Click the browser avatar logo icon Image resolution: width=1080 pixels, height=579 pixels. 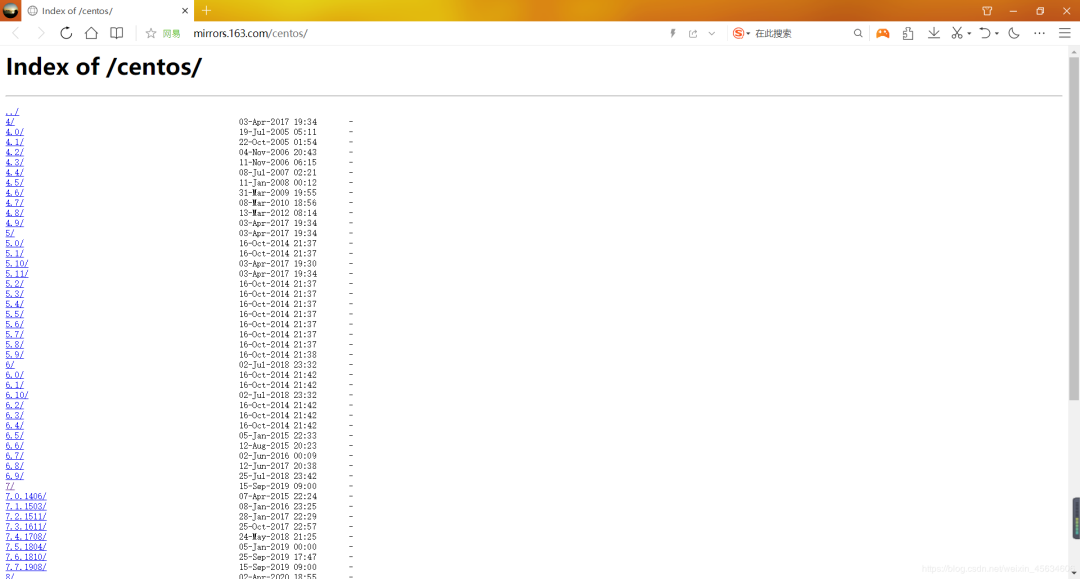click(11, 10)
